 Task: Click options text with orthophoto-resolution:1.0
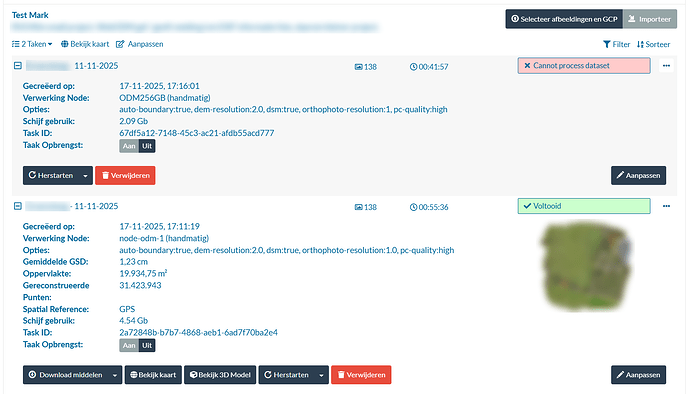point(286,250)
